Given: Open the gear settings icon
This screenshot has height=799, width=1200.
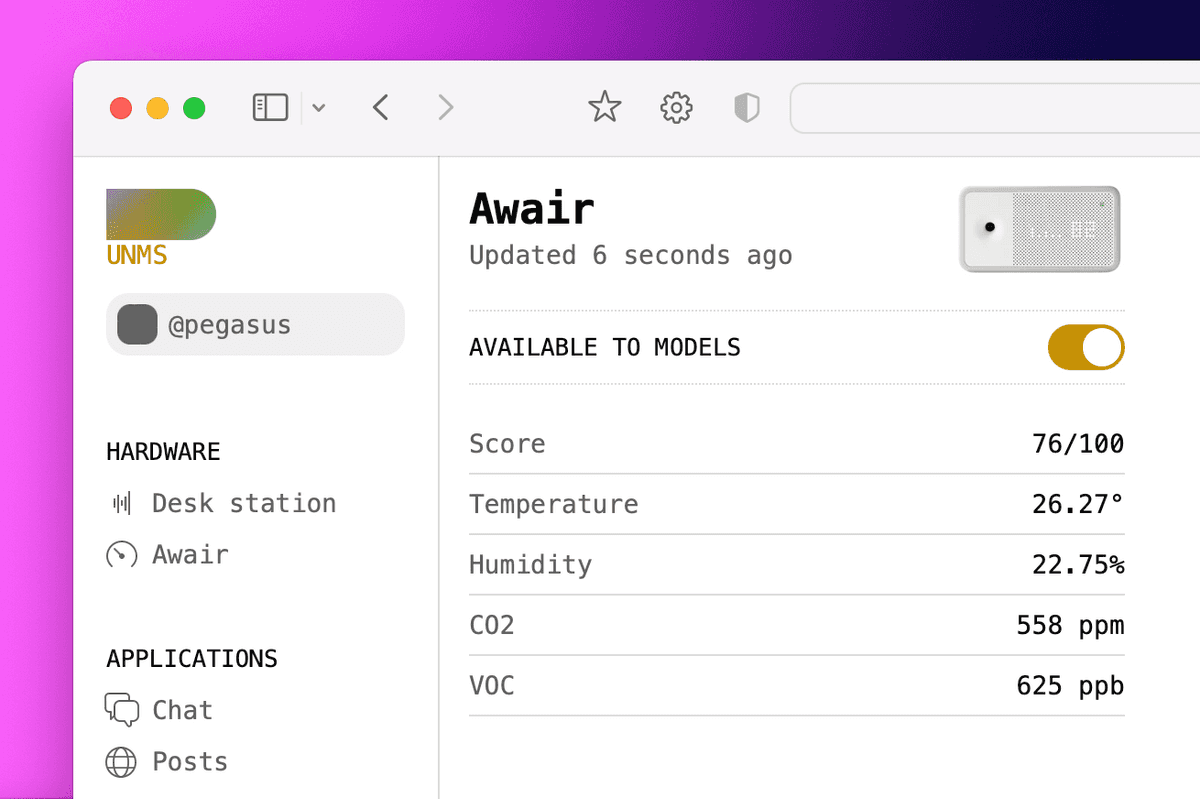Looking at the screenshot, I should click(x=677, y=108).
